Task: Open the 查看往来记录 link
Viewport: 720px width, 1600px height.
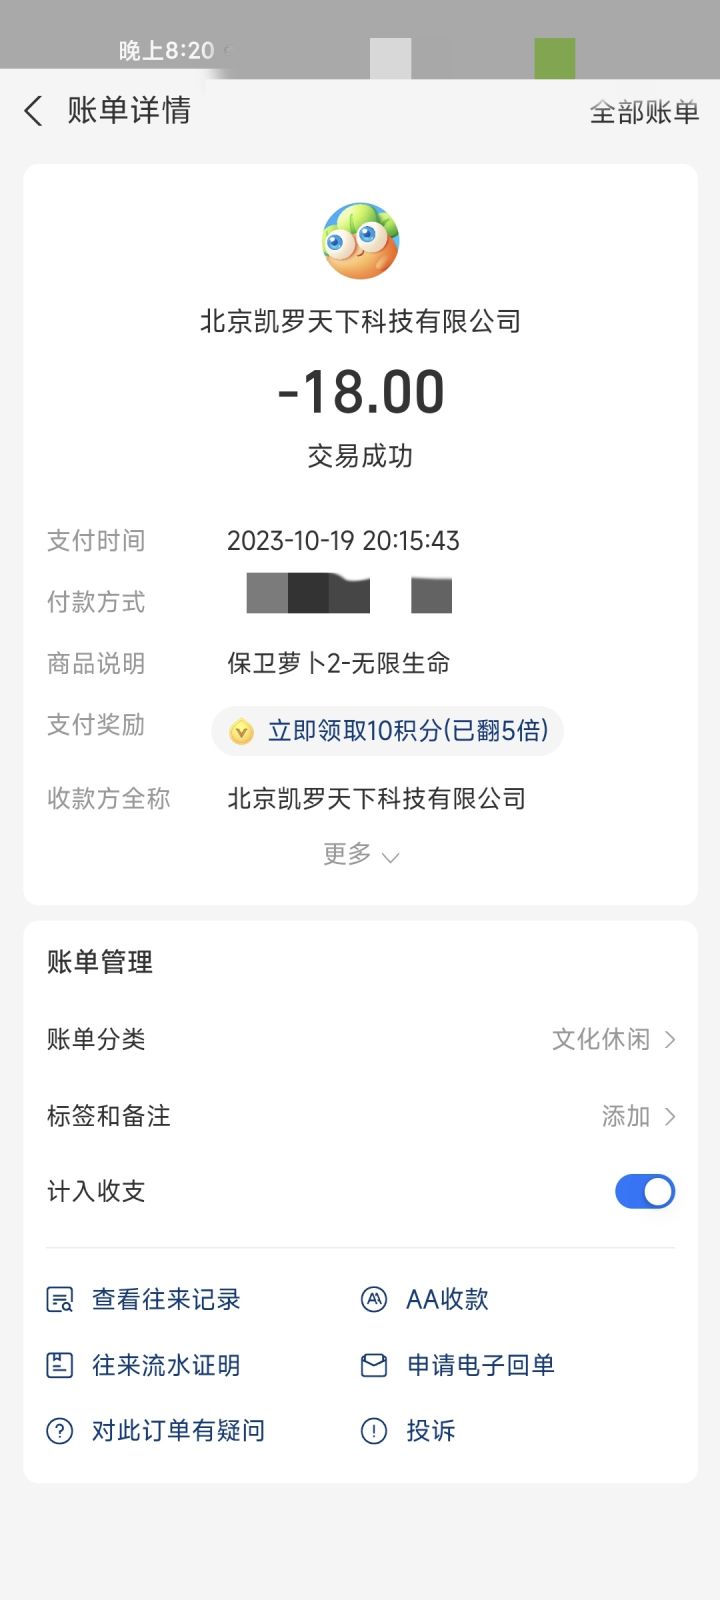Action: (166, 1300)
